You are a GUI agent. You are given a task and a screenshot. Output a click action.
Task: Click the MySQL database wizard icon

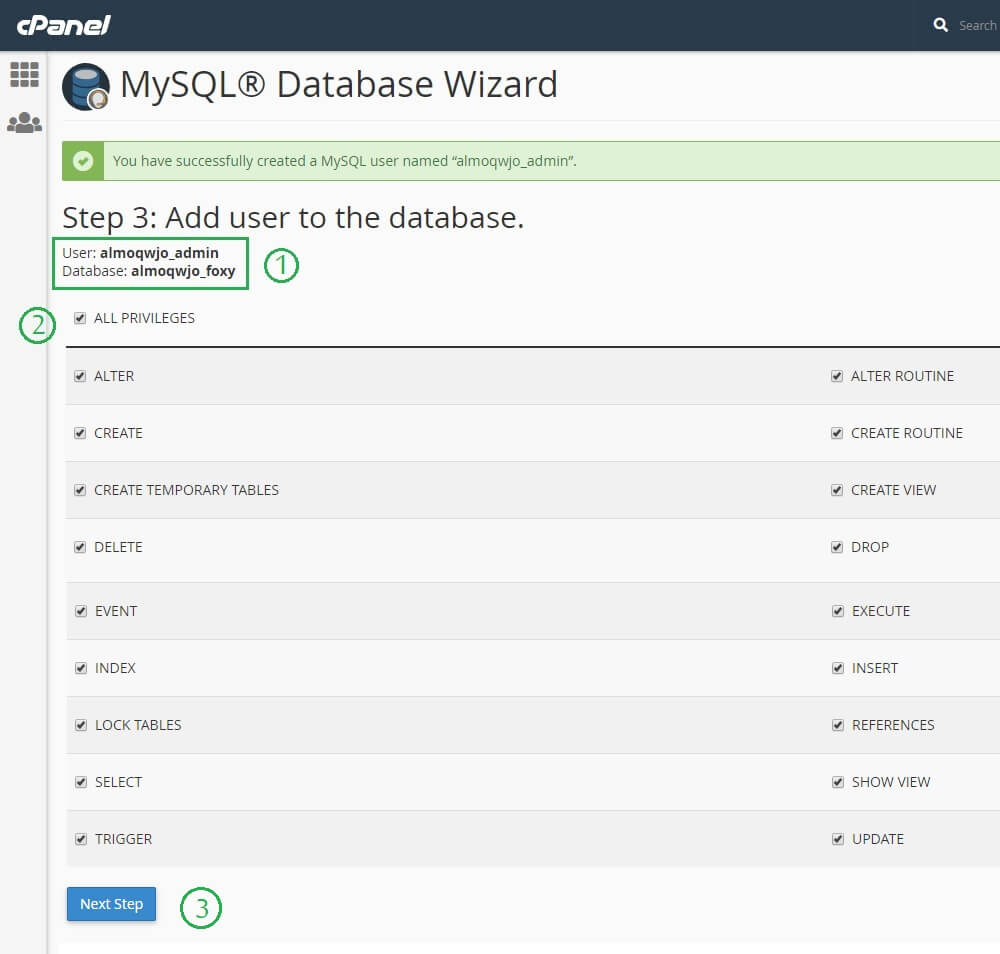pos(85,87)
